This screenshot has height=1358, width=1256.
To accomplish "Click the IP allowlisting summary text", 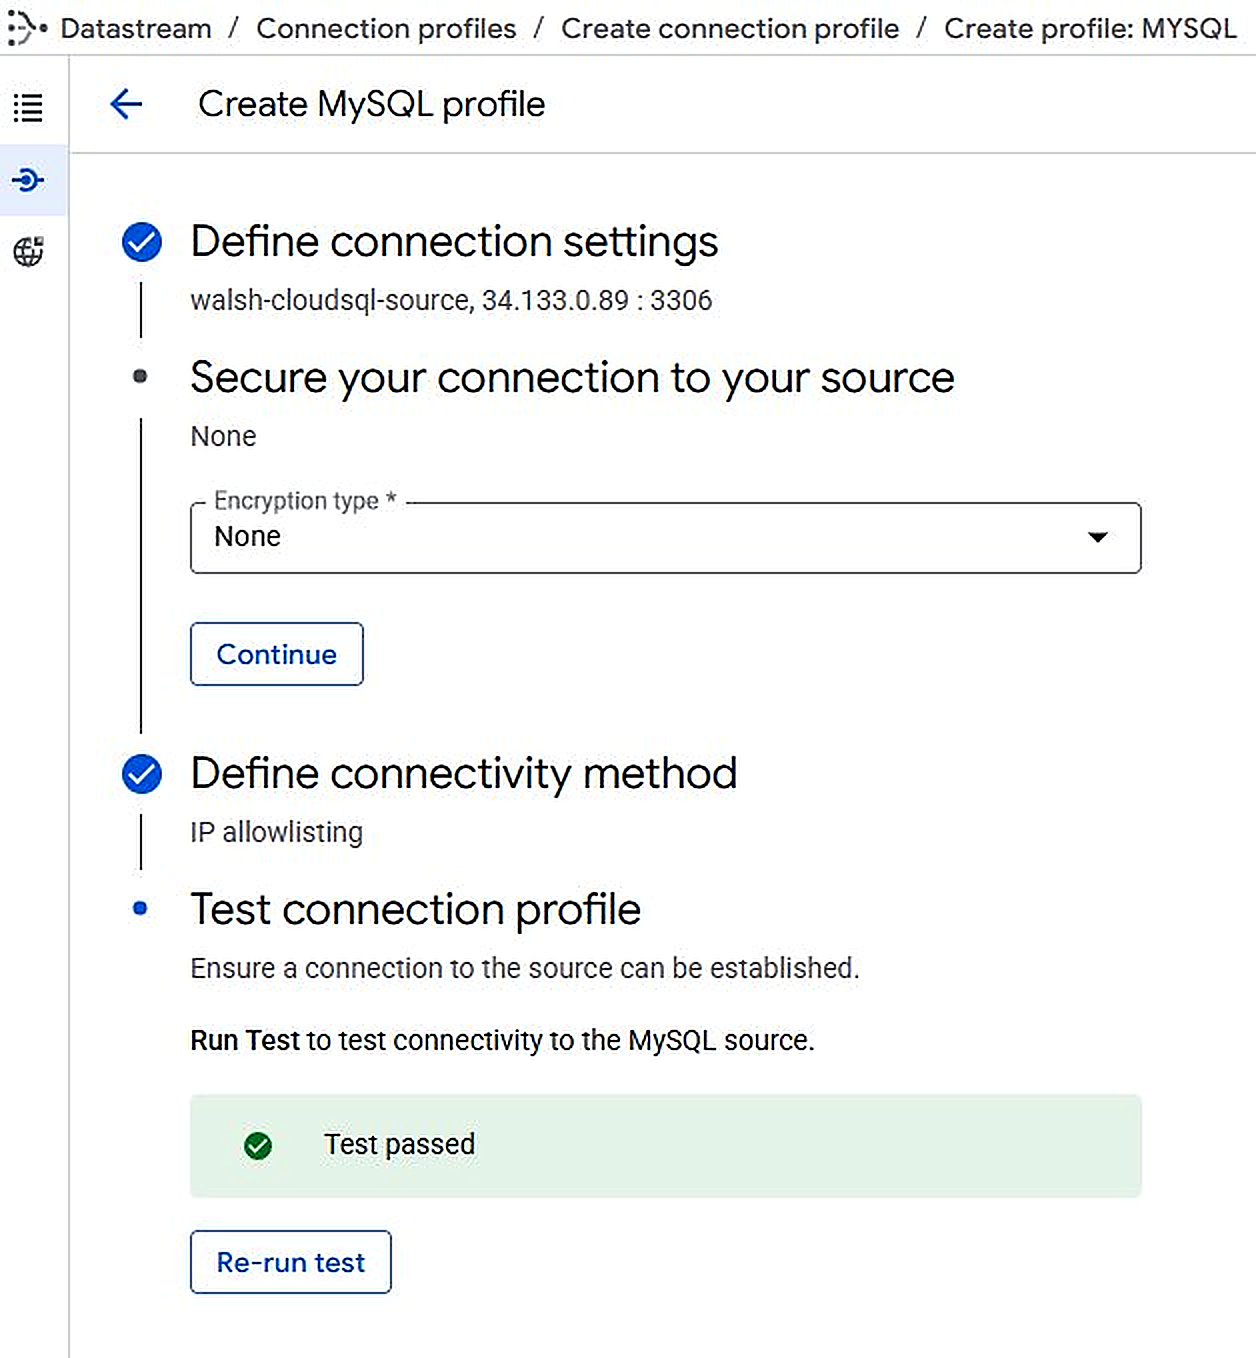I will click(277, 832).
